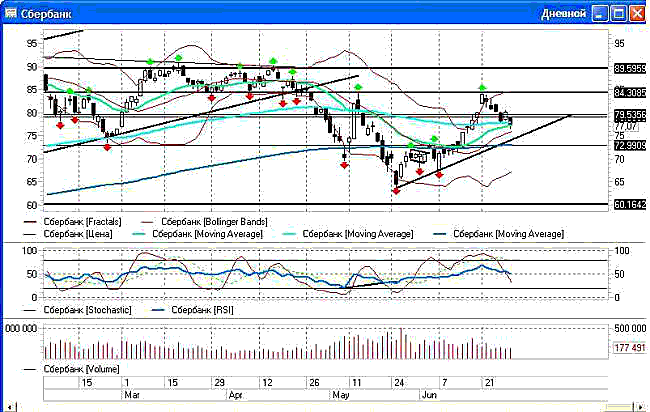
Task: Click the Дневной timeframe label in title bar
Action: click(x=563, y=14)
